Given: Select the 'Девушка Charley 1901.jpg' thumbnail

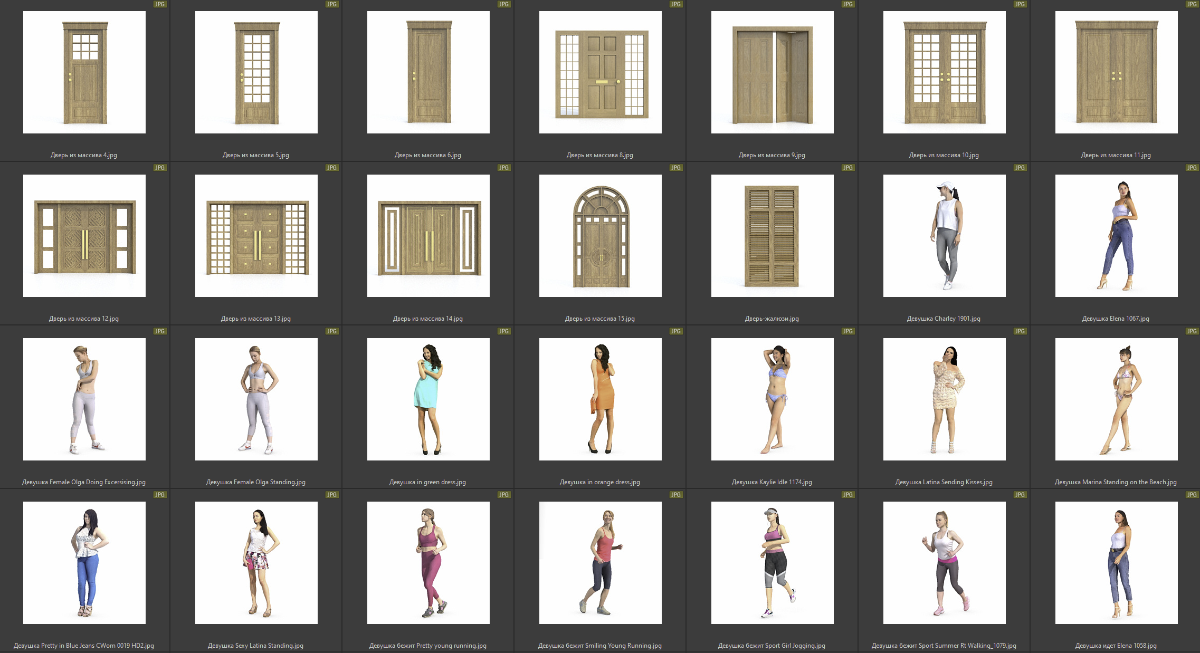Looking at the screenshot, I should [944, 236].
